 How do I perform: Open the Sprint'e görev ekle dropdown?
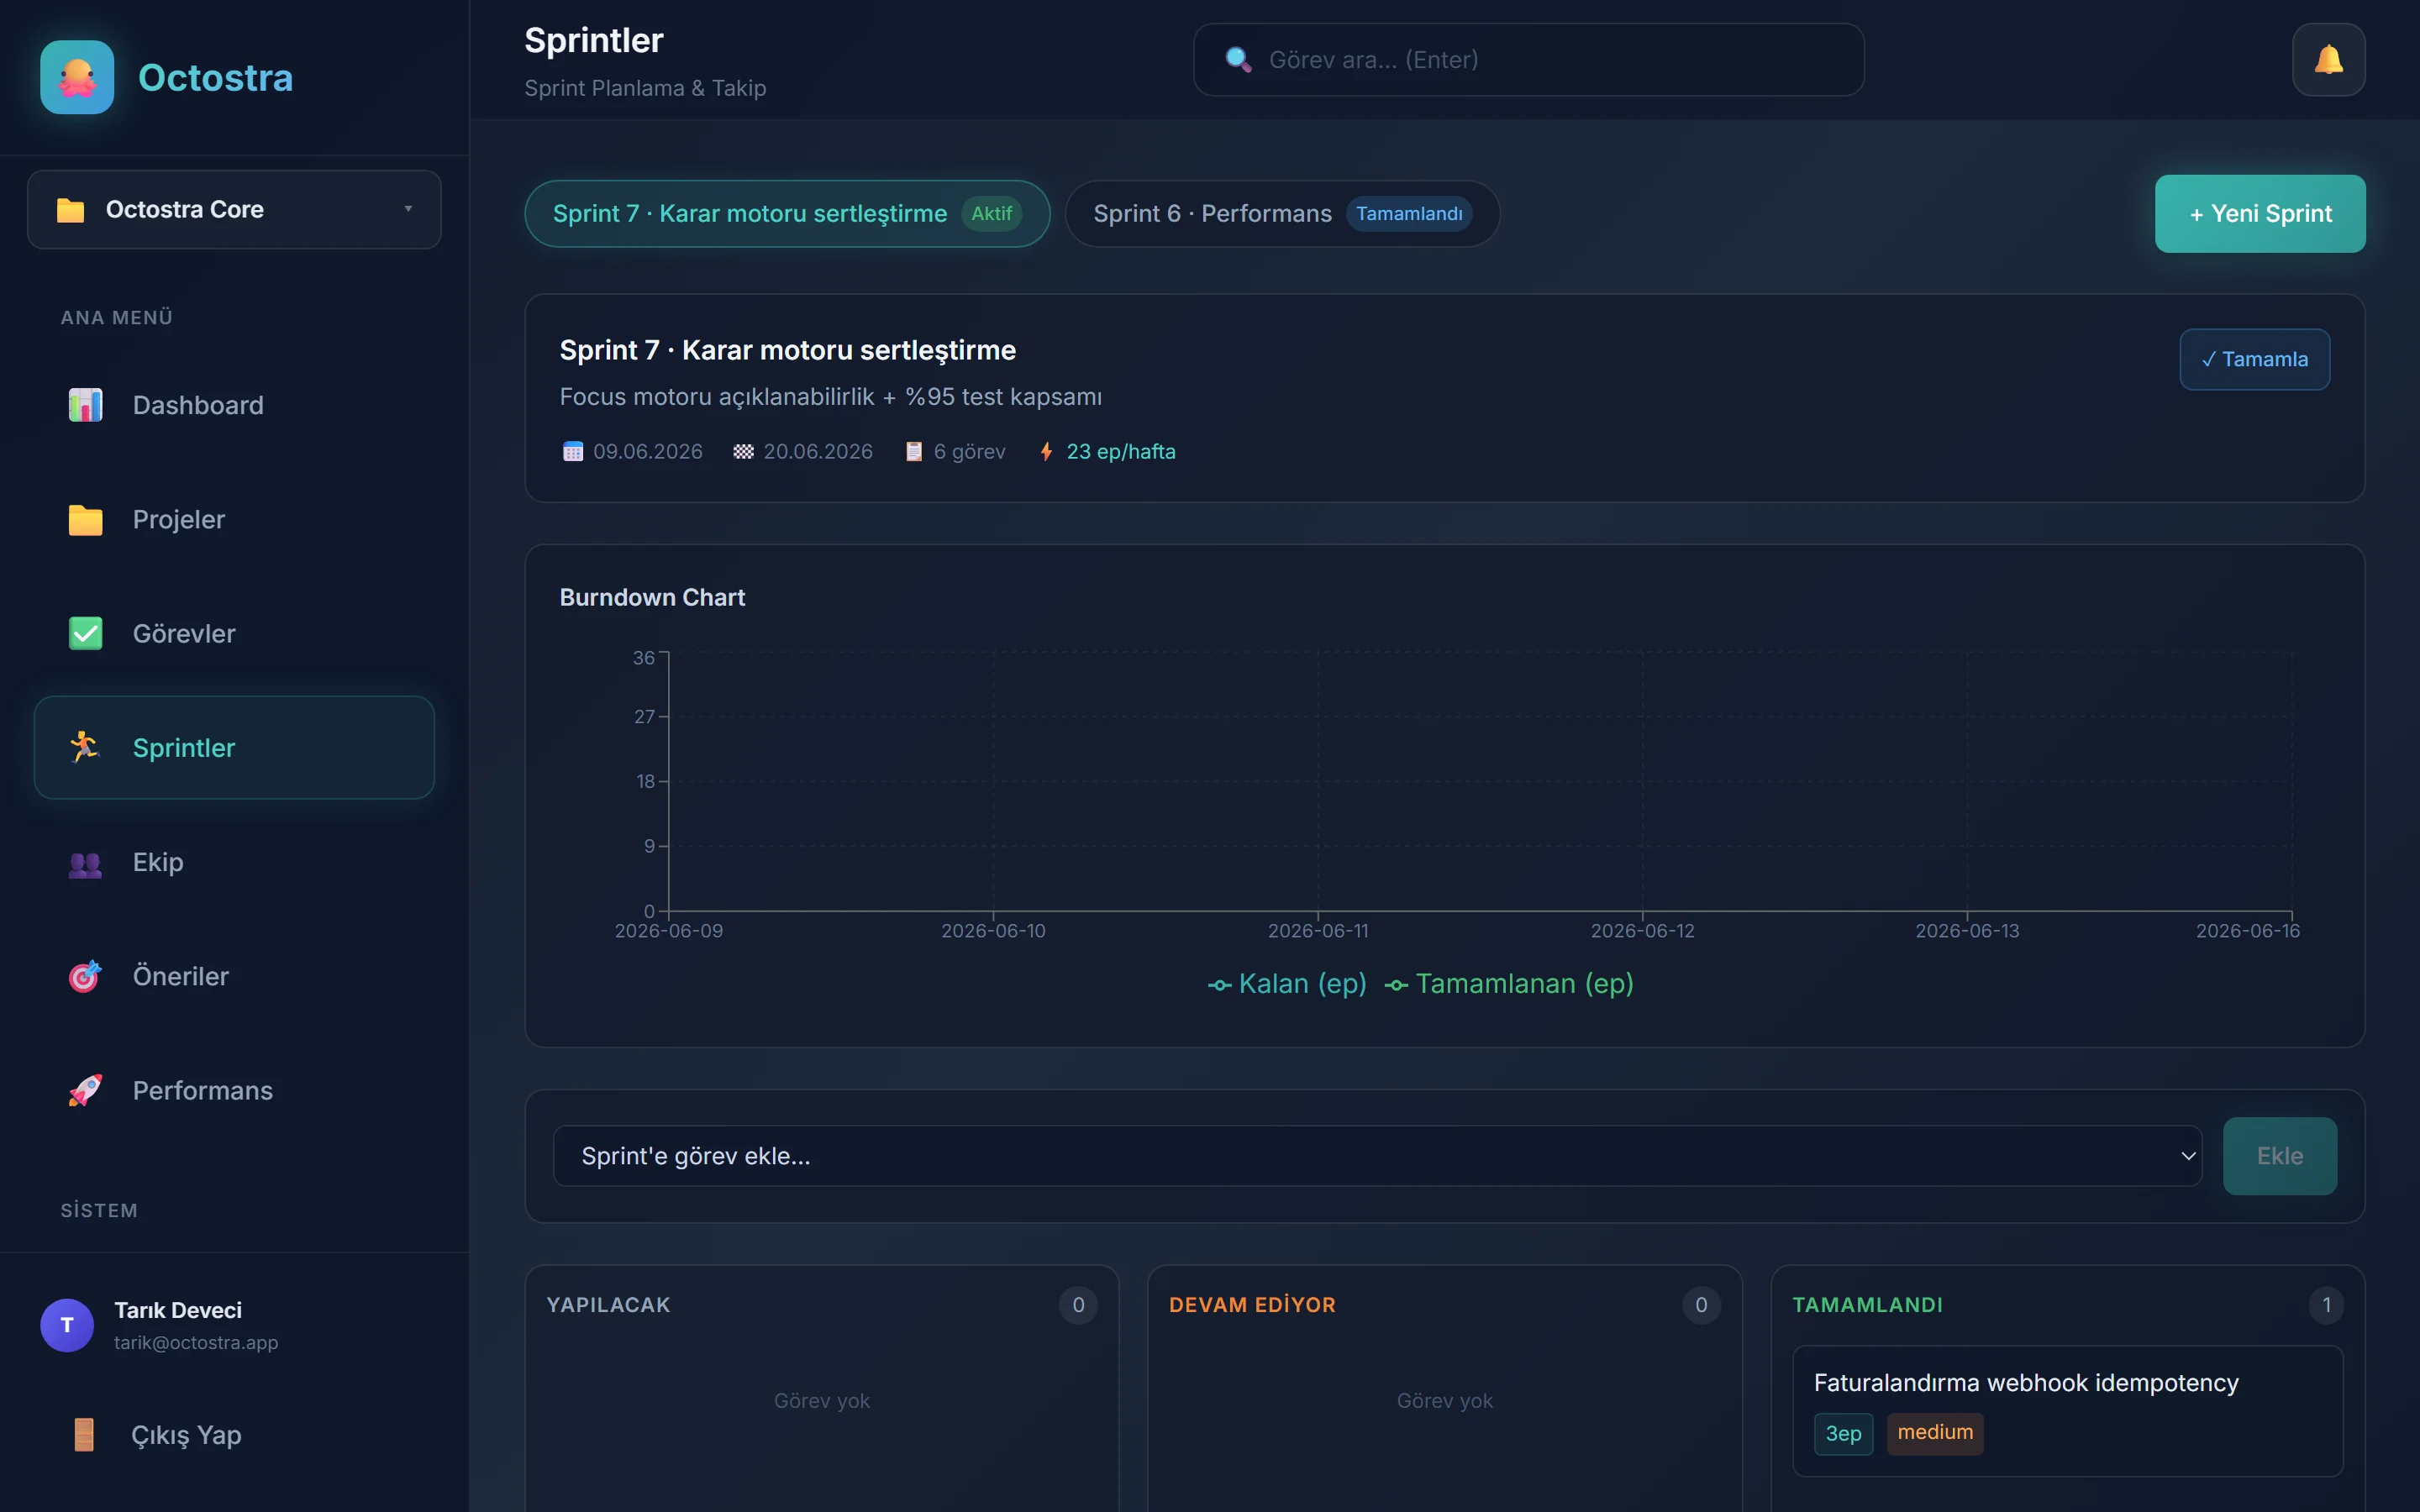click(1377, 1156)
